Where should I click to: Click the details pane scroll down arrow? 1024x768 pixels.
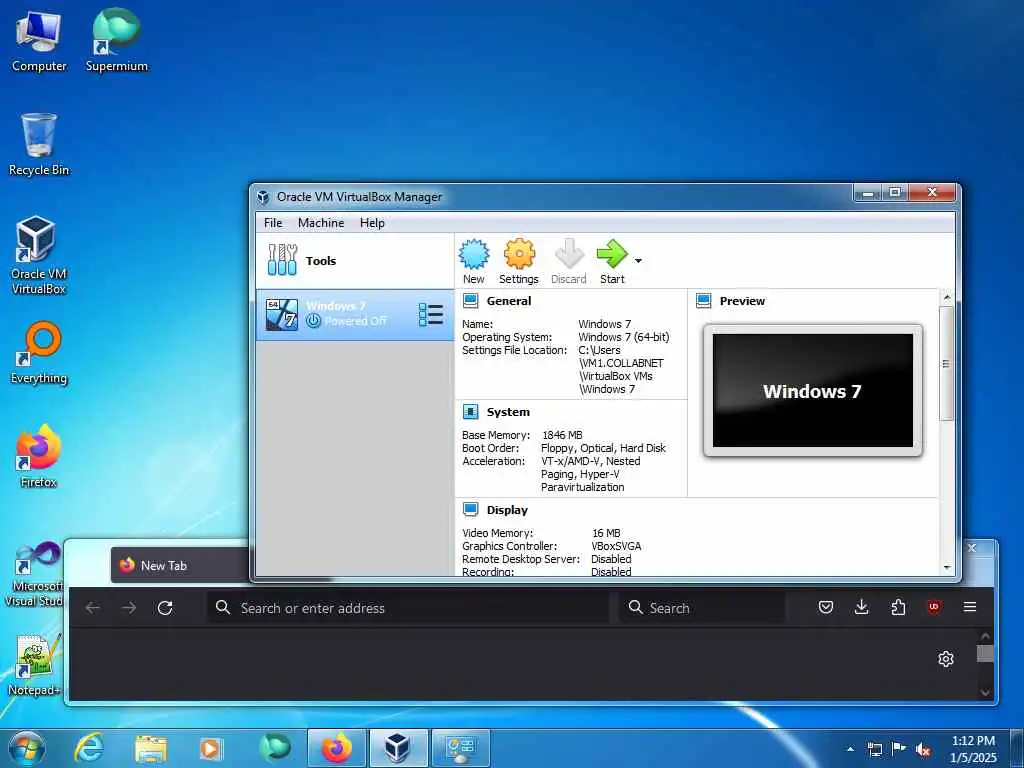click(x=947, y=568)
